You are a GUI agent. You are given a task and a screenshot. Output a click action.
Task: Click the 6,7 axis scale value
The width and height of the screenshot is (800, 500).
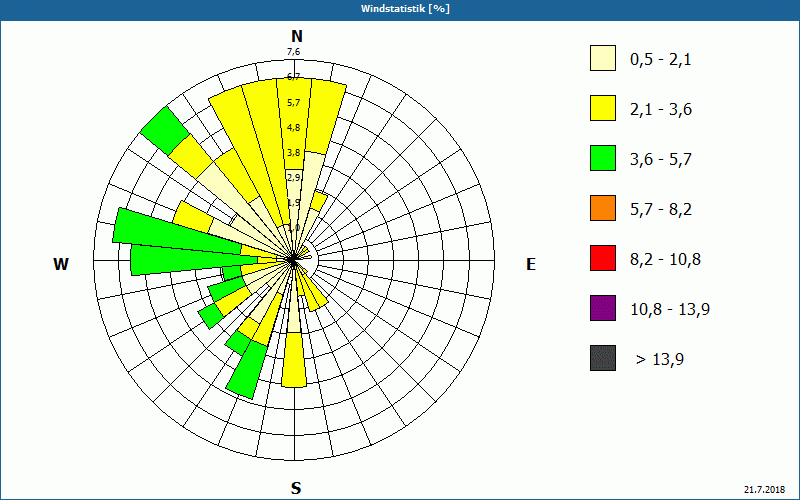click(x=293, y=77)
